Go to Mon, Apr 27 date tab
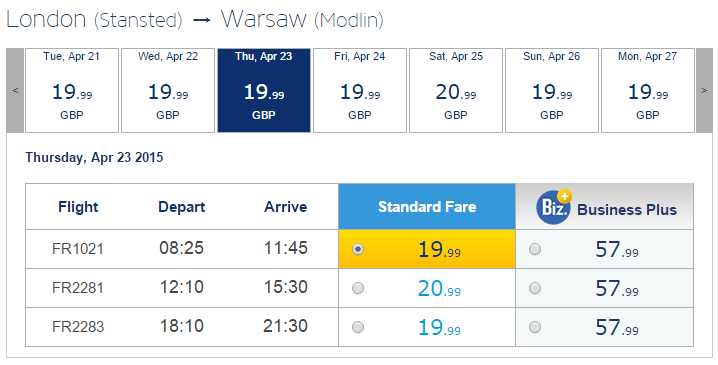The image size is (718, 365). 648,91
